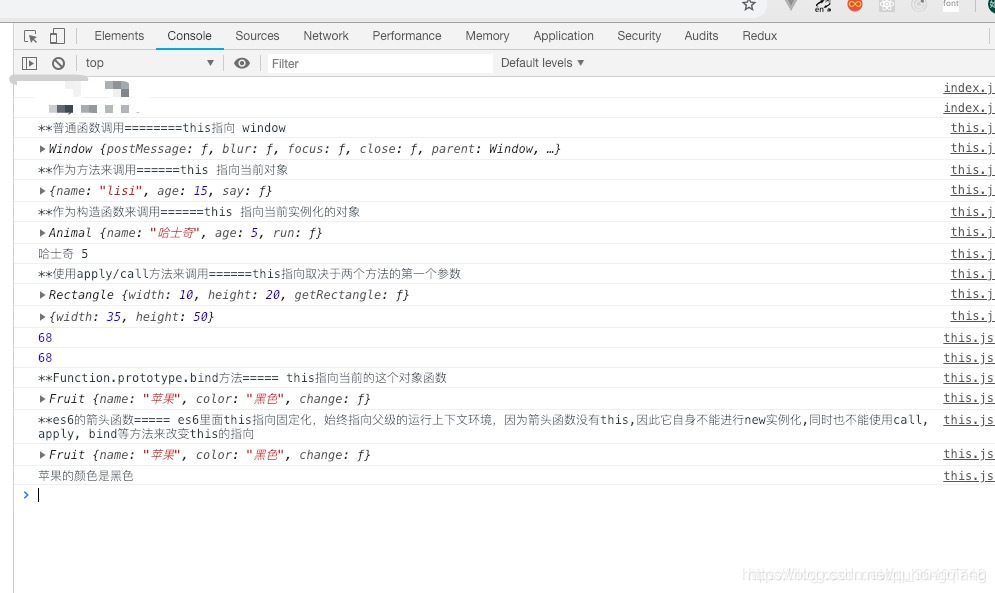Open this.js link beside the first 68 output
Image resolution: width=995 pixels, height=593 pixels.
point(968,338)
